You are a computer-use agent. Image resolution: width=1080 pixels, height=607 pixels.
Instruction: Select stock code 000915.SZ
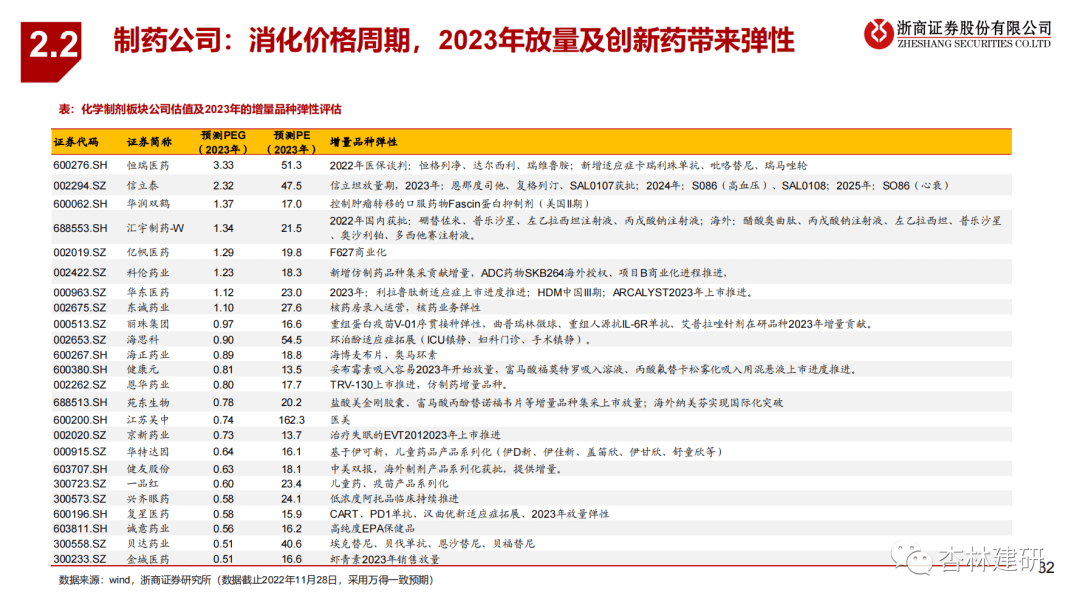coord(80,452)
